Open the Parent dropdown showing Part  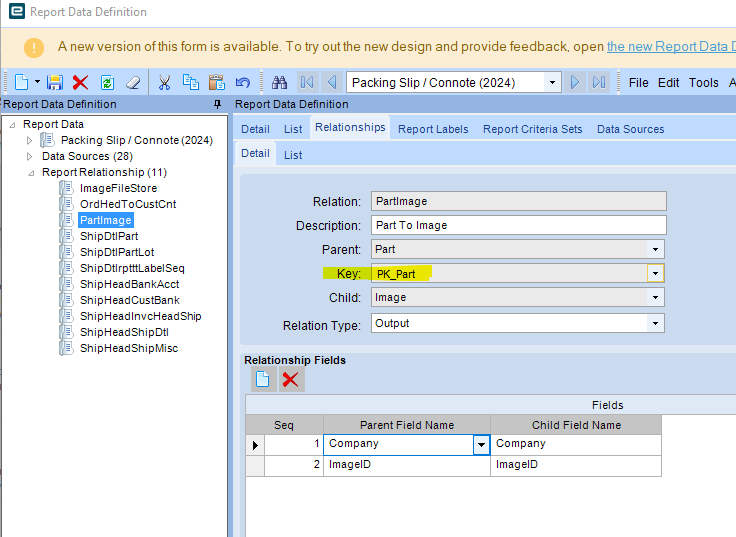point(656,249)
